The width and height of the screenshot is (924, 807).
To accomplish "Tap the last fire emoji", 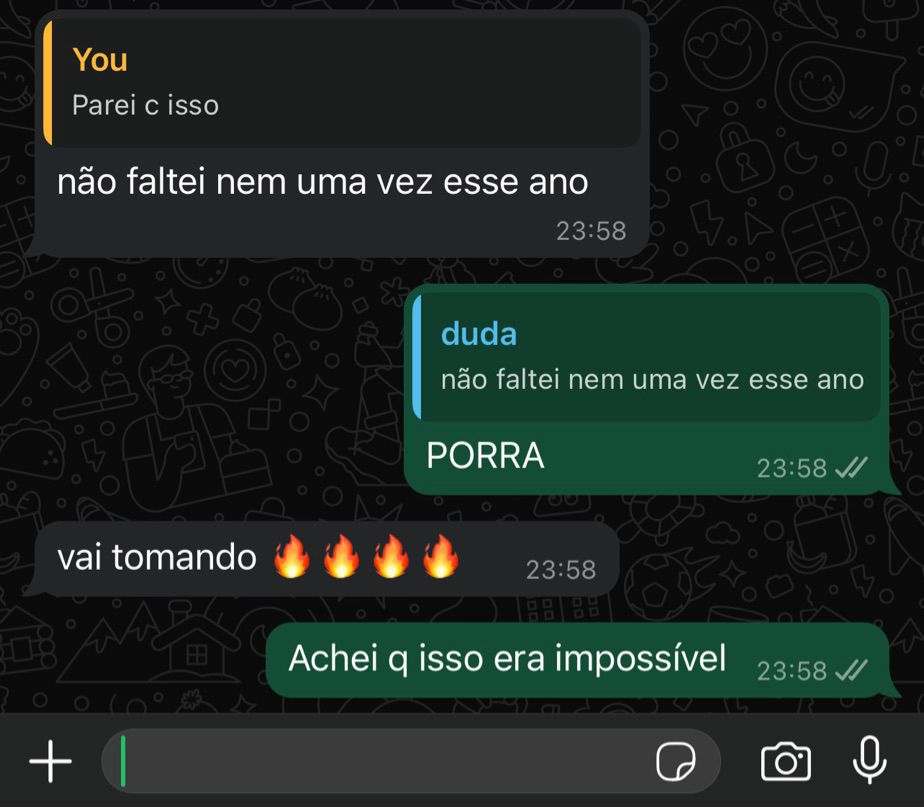I will (x=440, y=556).
